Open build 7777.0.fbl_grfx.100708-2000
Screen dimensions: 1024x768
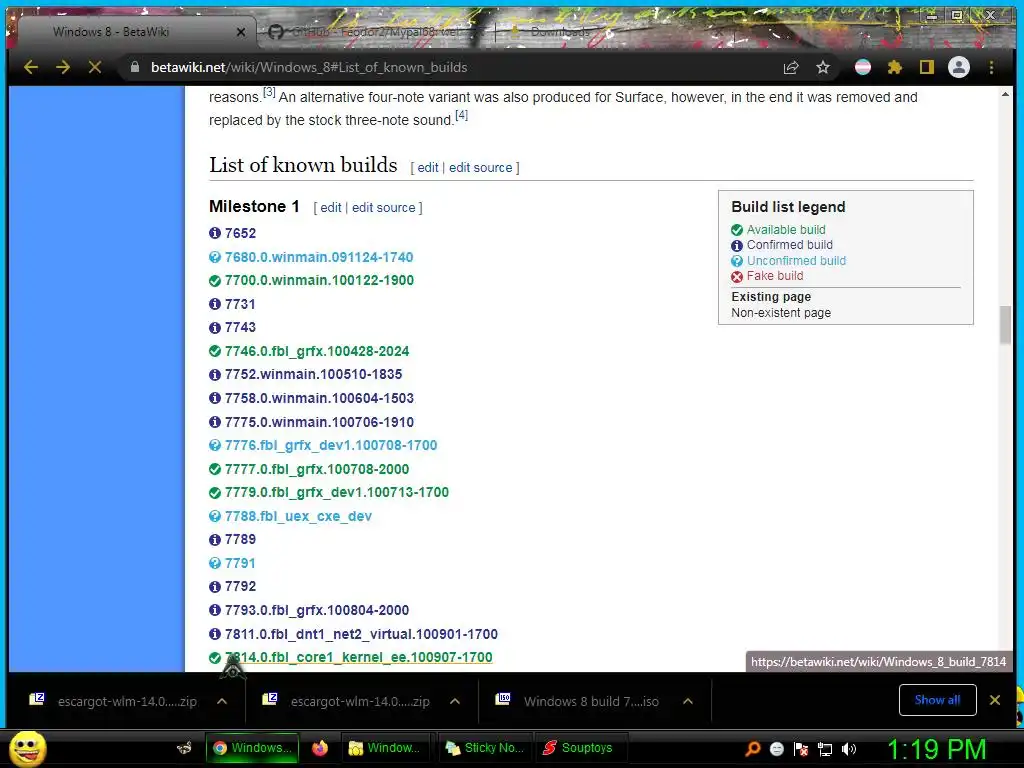[x=317, y=469]
